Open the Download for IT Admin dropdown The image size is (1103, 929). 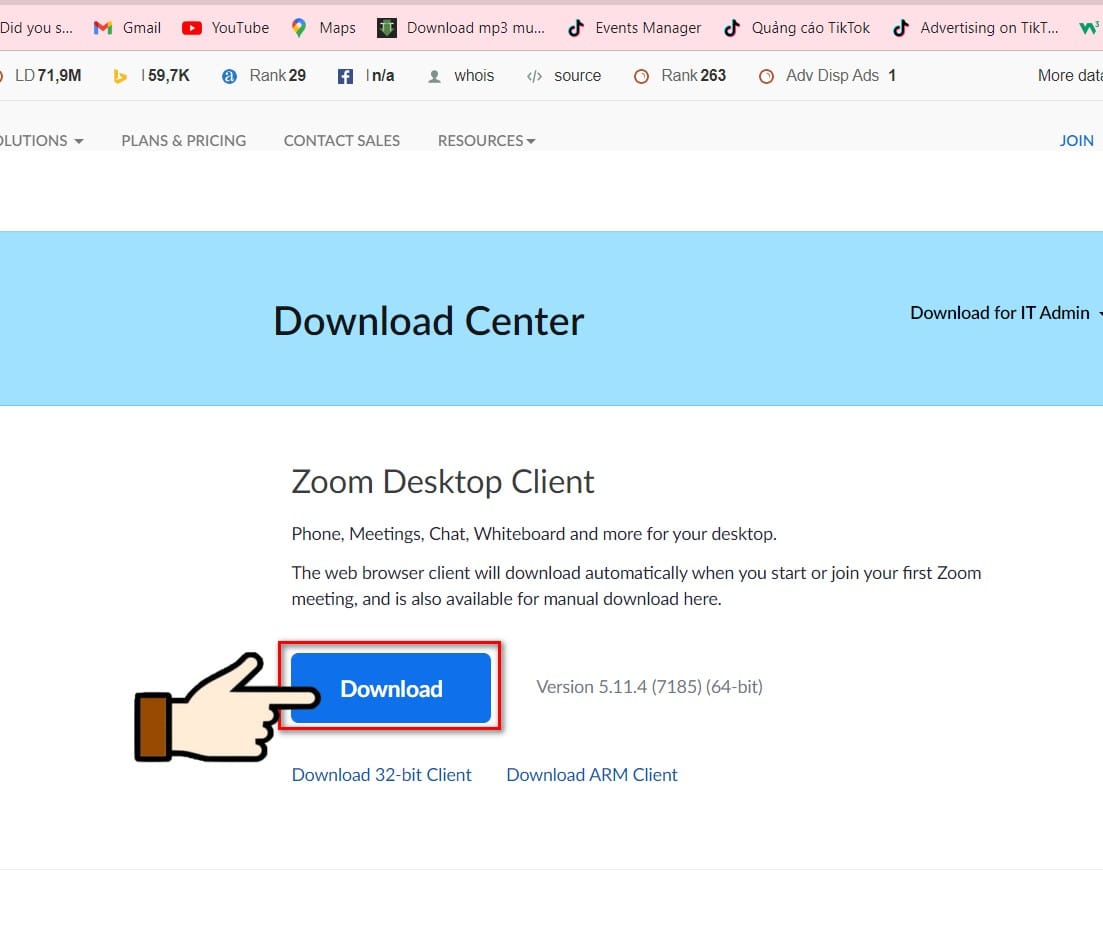pos(1006,313)
